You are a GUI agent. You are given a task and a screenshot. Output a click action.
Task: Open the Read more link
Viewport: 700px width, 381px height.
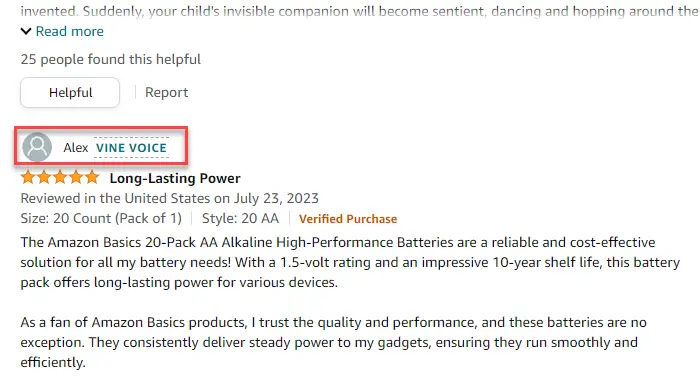coord(70,31)
